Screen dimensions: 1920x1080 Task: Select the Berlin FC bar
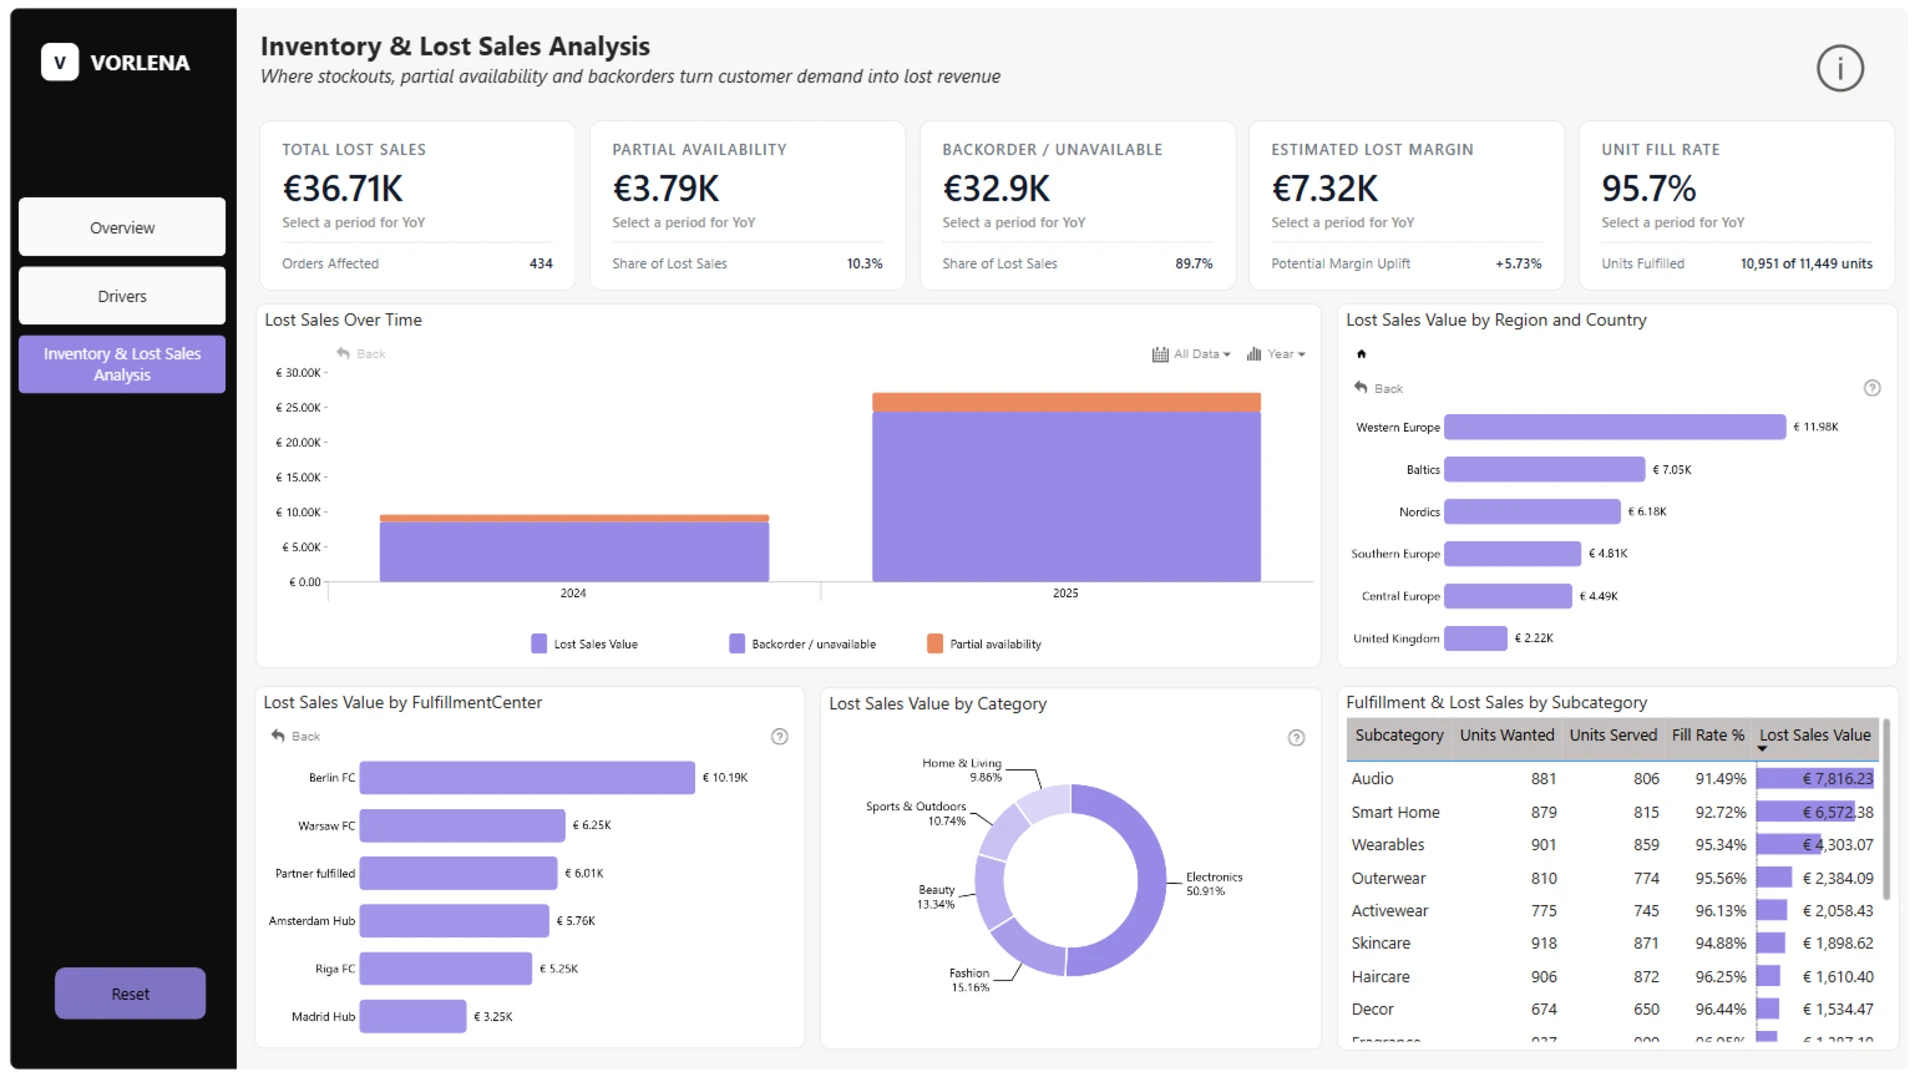[x=527, y=777]
